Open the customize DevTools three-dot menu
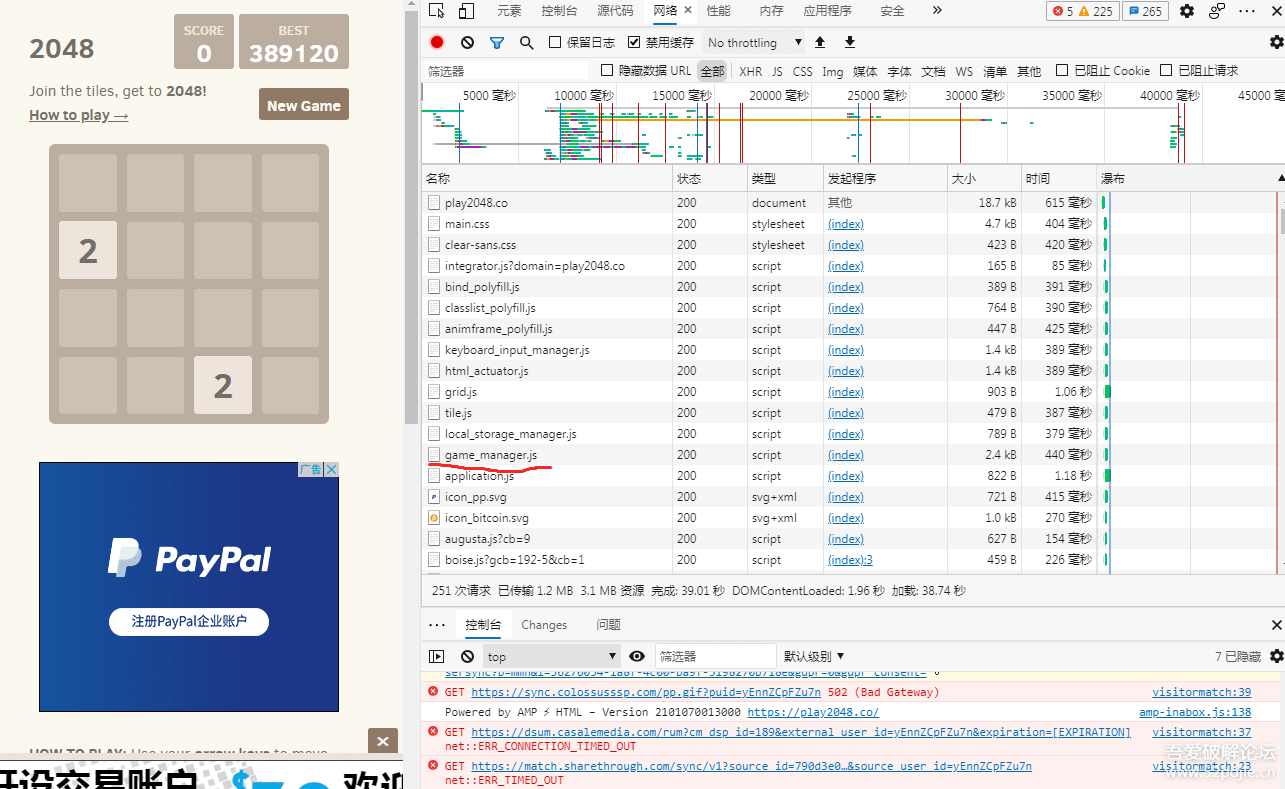Image resolution: width=1285 pixels, height=789 pixels. pos(1247,11)
